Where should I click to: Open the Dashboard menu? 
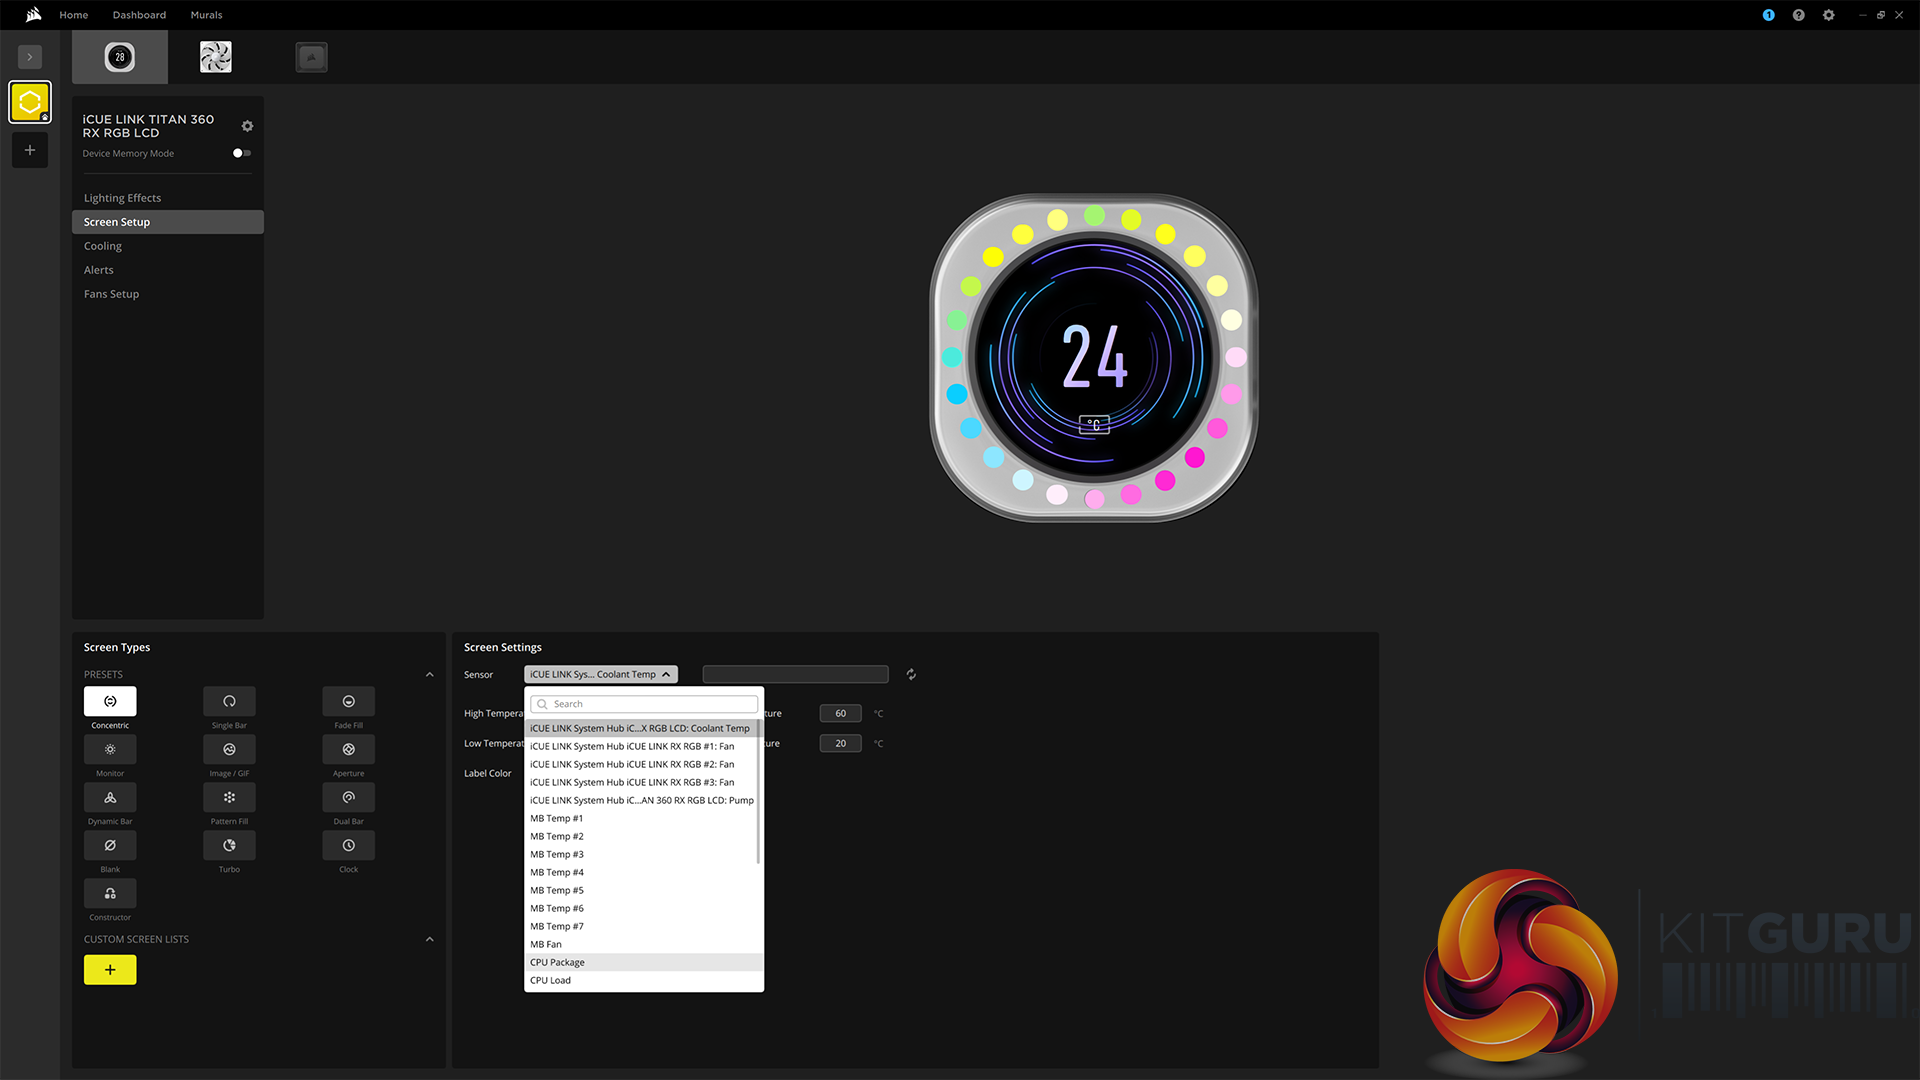coord(139,15)
